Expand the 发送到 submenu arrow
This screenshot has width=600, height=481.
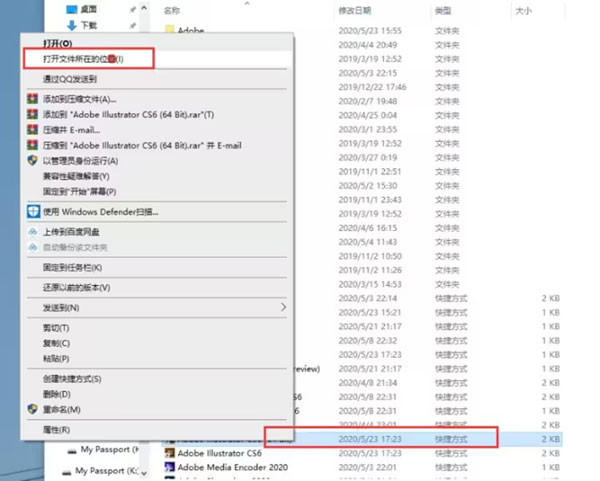[x=283, y=307]
